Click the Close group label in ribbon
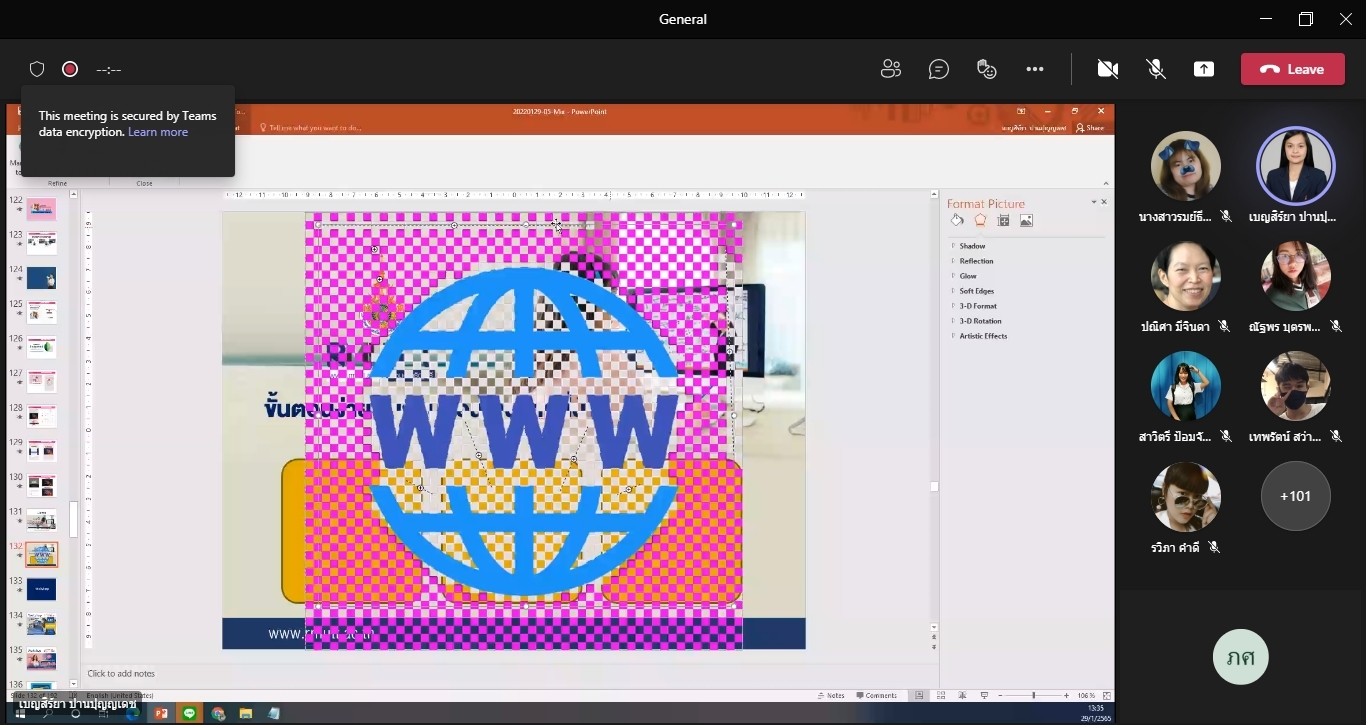 click(x=145, y=183)
